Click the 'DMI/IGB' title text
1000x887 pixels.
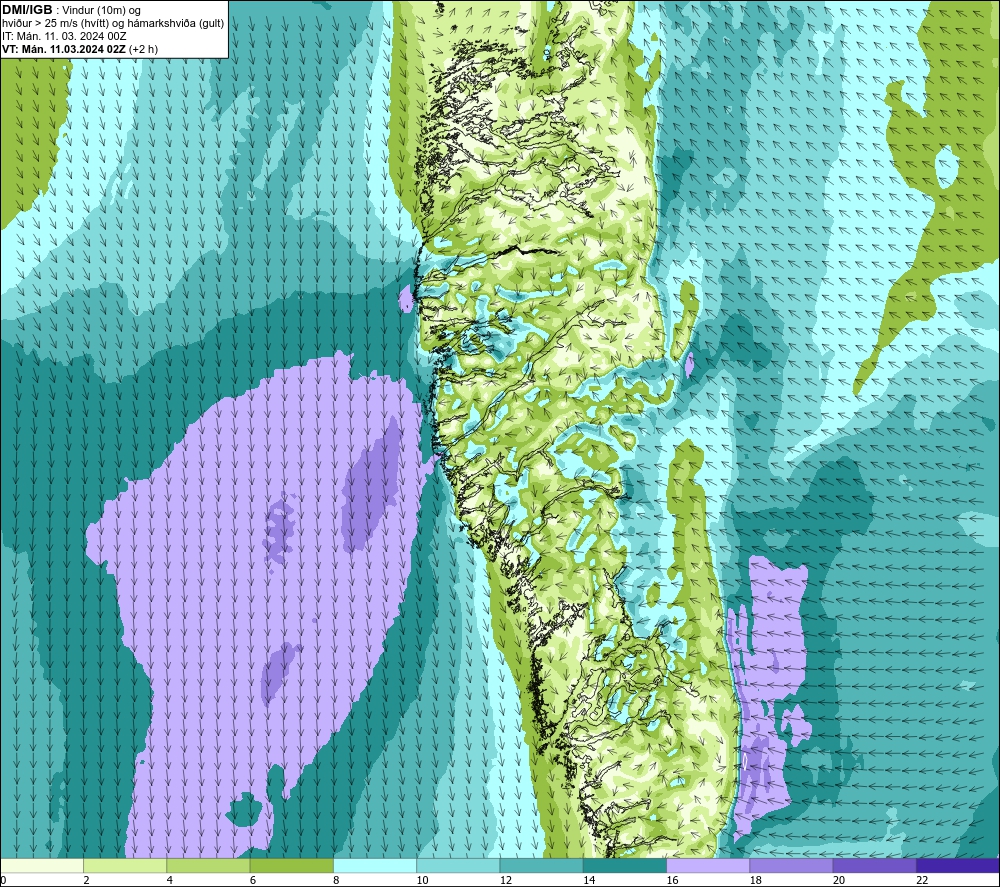point(27,10)
